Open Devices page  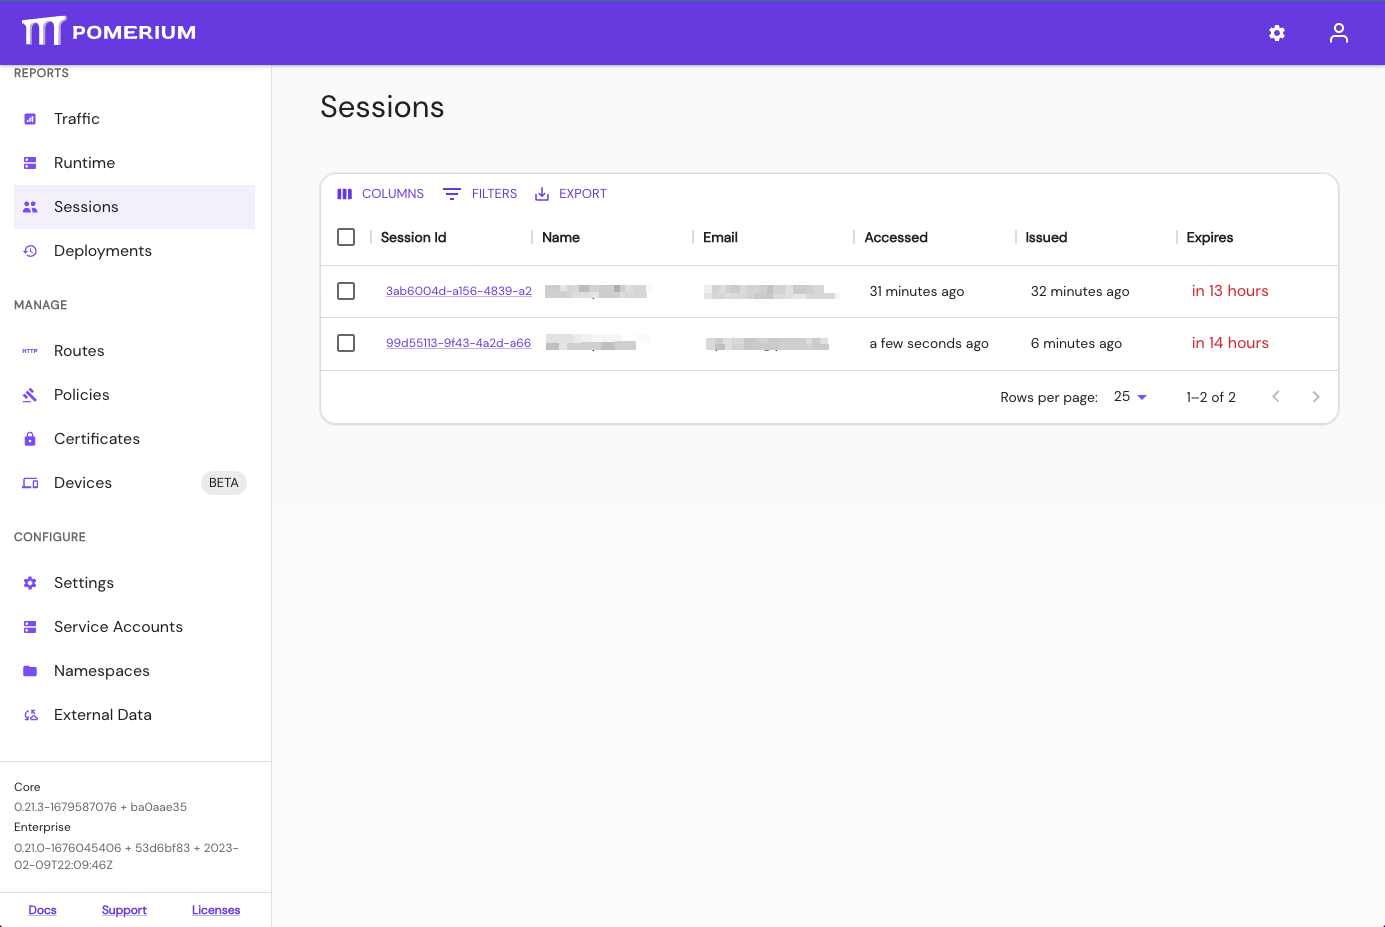coord(134,483)
